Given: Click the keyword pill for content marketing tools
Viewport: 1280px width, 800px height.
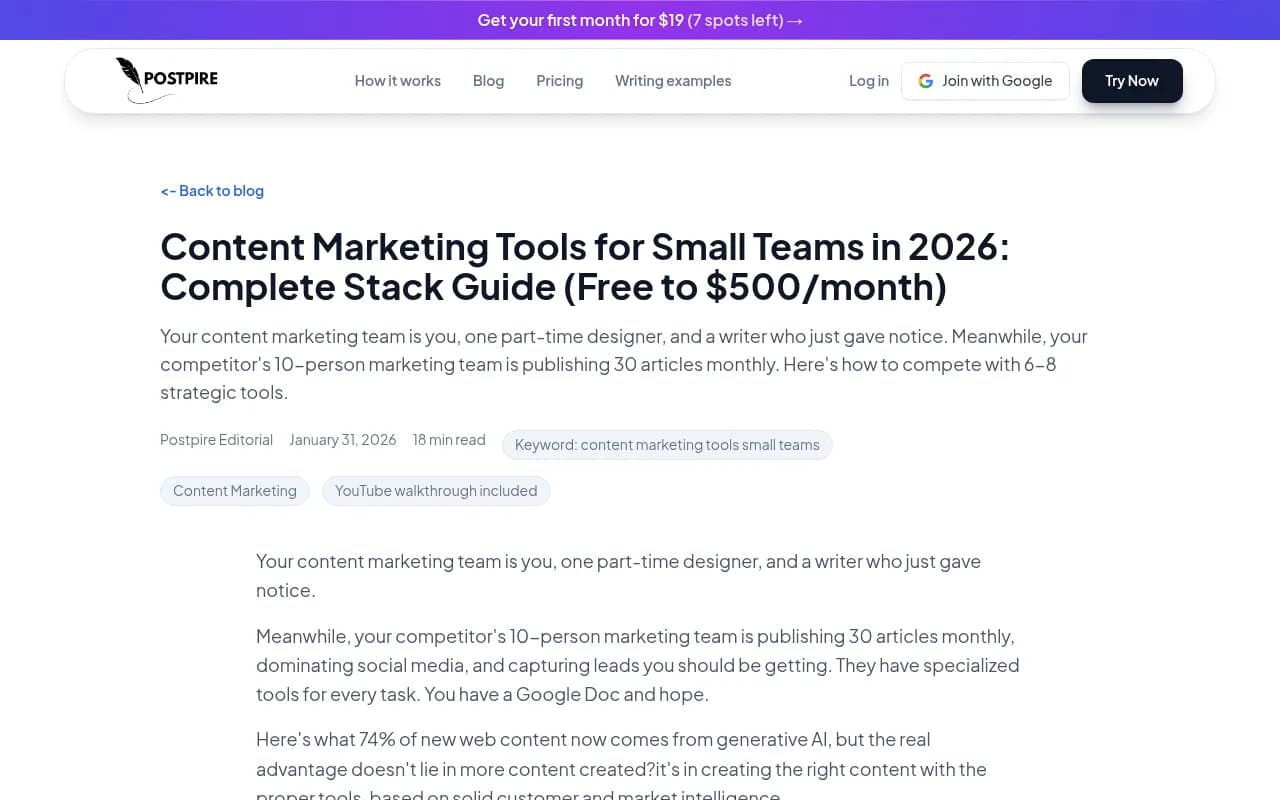Looking at the screenshot, I should tap(666, 445).
